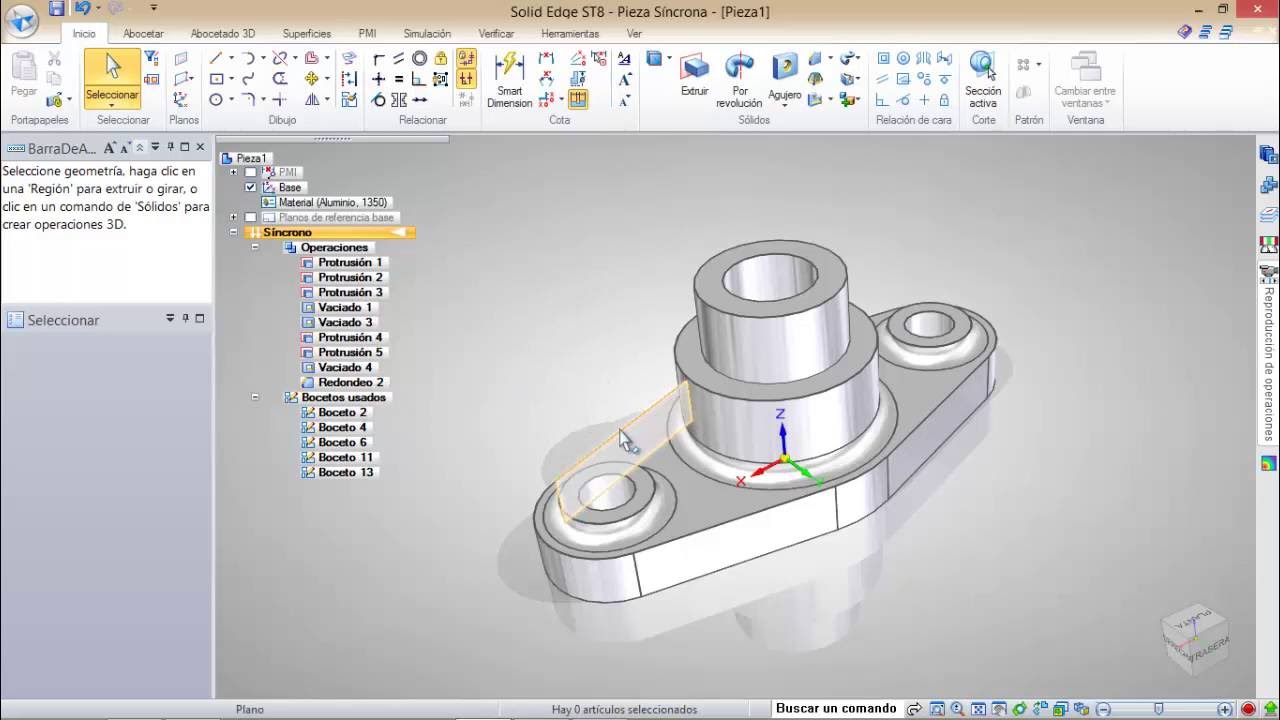Pick the rectangle sketch tool
1280x720 pixels.
tap(216, 79)
